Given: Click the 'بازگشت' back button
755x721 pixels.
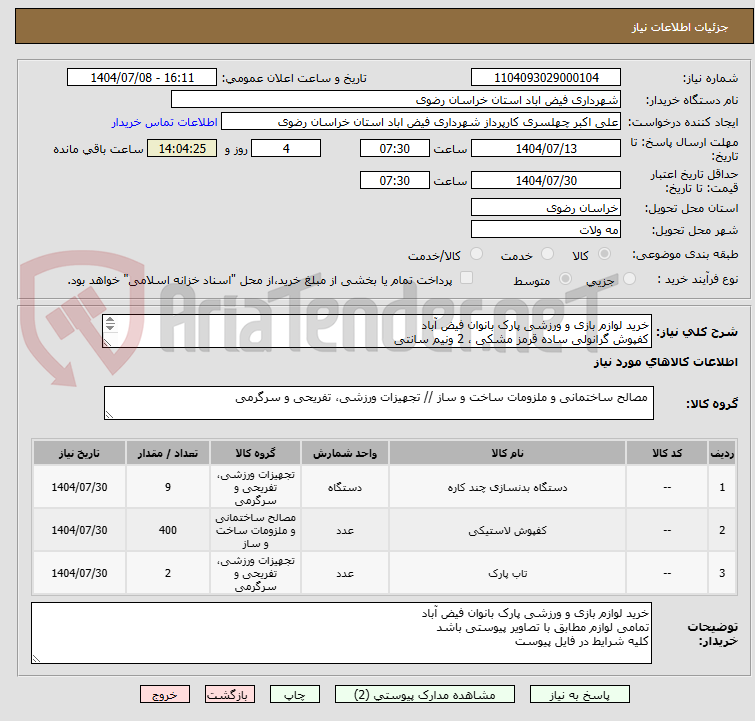Looking at the screenshot, I should (230, 695).
